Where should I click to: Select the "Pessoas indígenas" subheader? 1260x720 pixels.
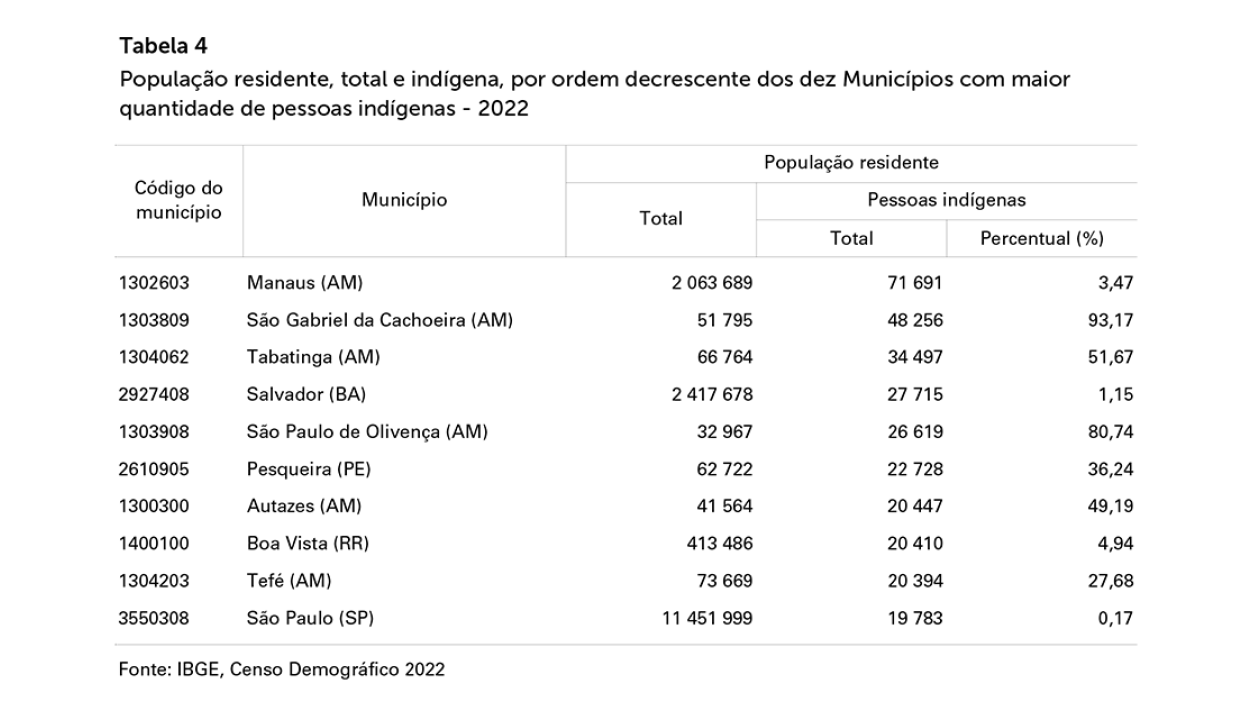click(x=946, y=200)
